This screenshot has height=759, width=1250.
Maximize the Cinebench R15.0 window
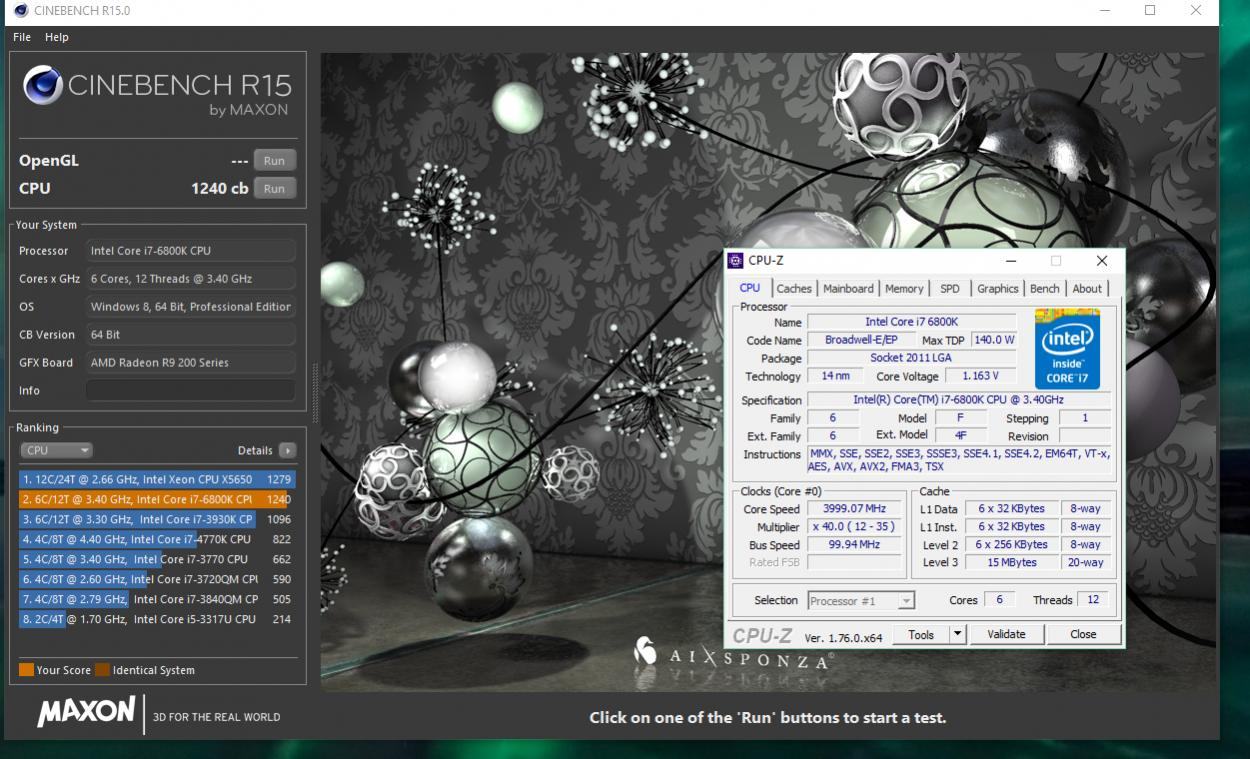pyautogui.click(x=1150, y=11)
